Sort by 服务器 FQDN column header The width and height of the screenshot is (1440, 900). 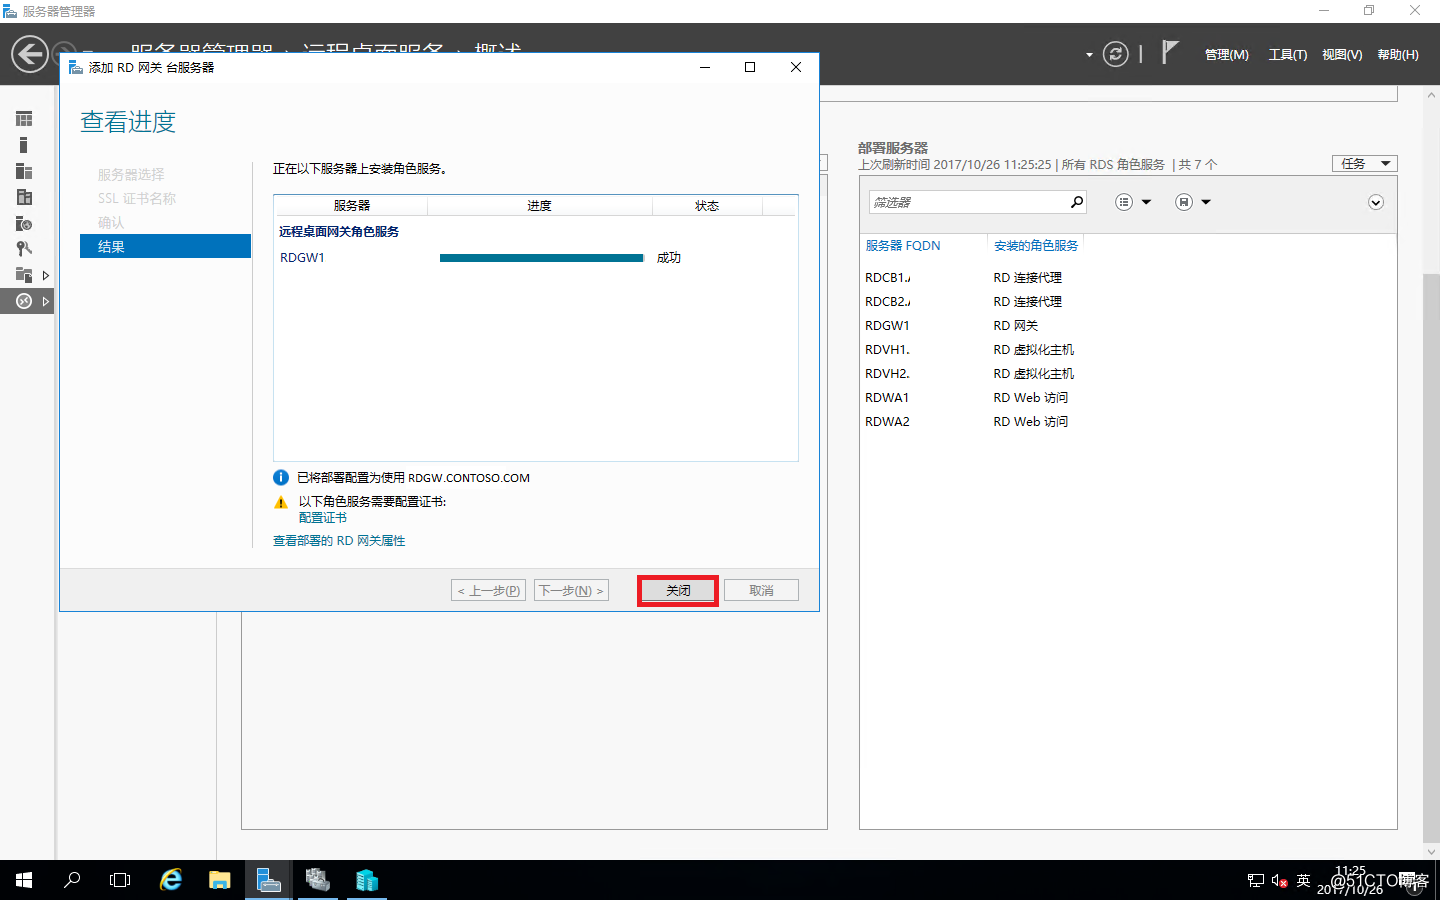click(x=903, y=245)
